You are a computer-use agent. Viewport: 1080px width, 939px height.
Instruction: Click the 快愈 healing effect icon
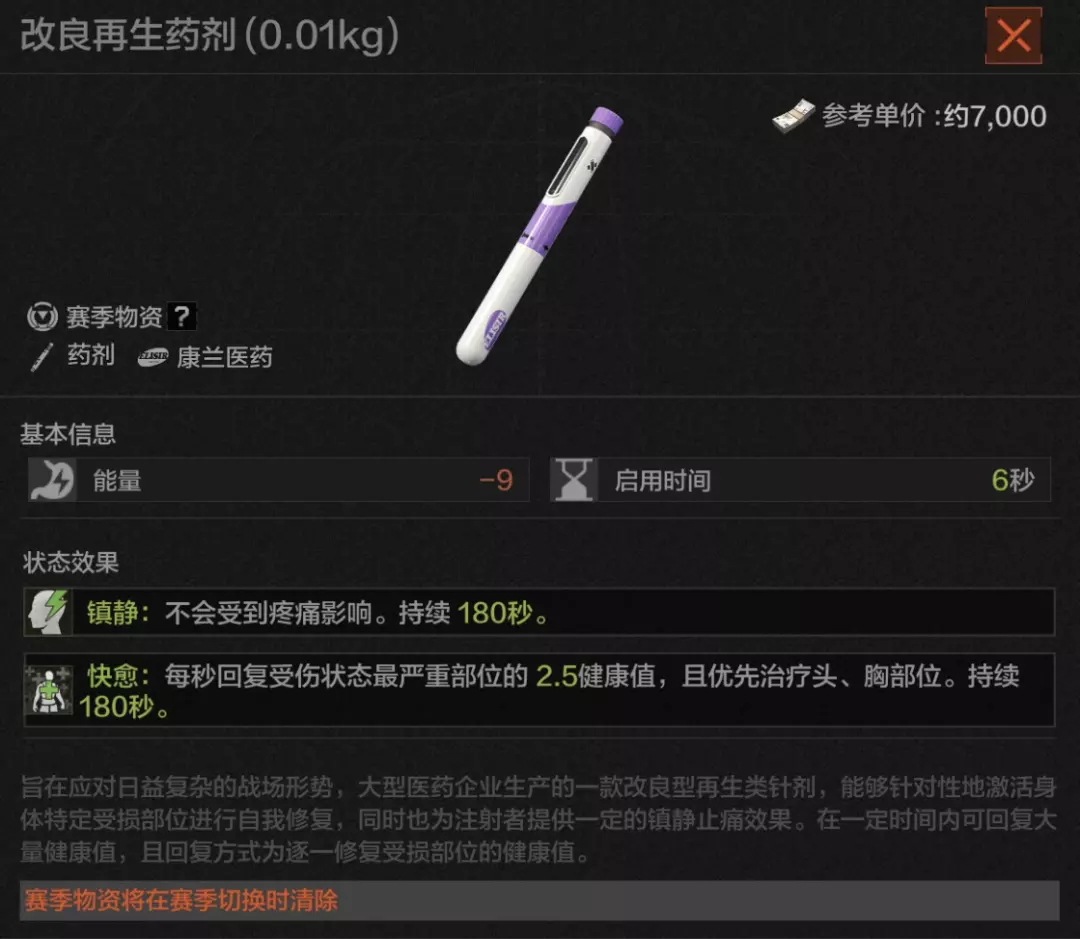point(48,690)
